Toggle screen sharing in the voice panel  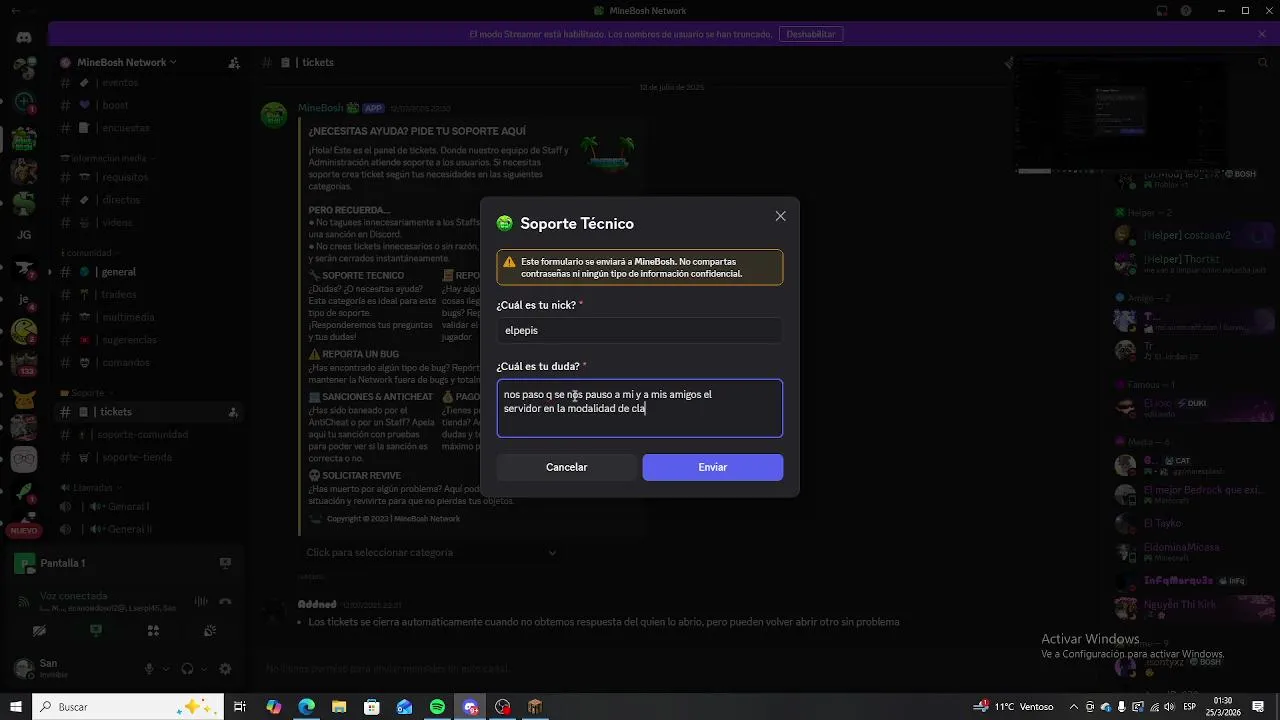coord(96,631)
